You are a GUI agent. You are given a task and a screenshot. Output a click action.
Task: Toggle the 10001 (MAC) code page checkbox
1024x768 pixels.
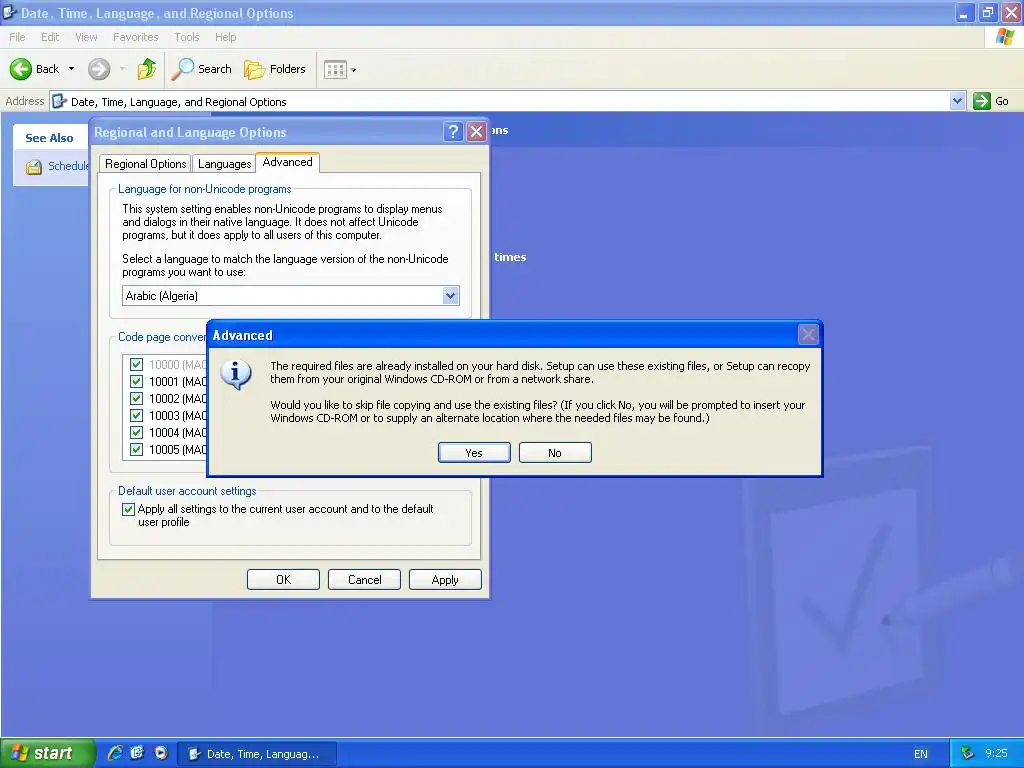[x=136, y=381]
